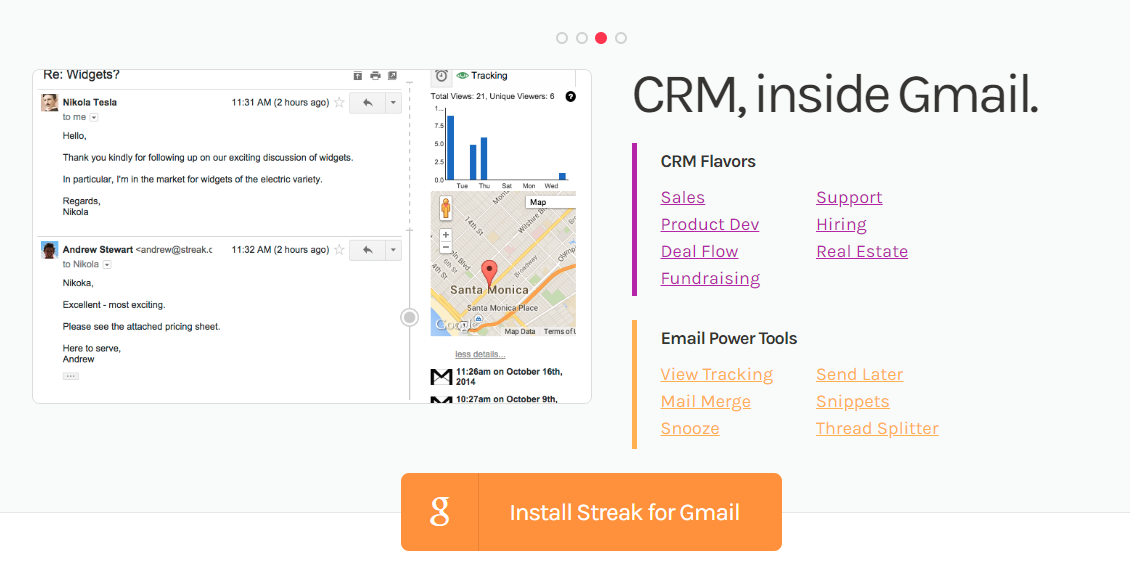Visit the Snippets link
This screenshot has width=1130, height=580.
(853, 401)
